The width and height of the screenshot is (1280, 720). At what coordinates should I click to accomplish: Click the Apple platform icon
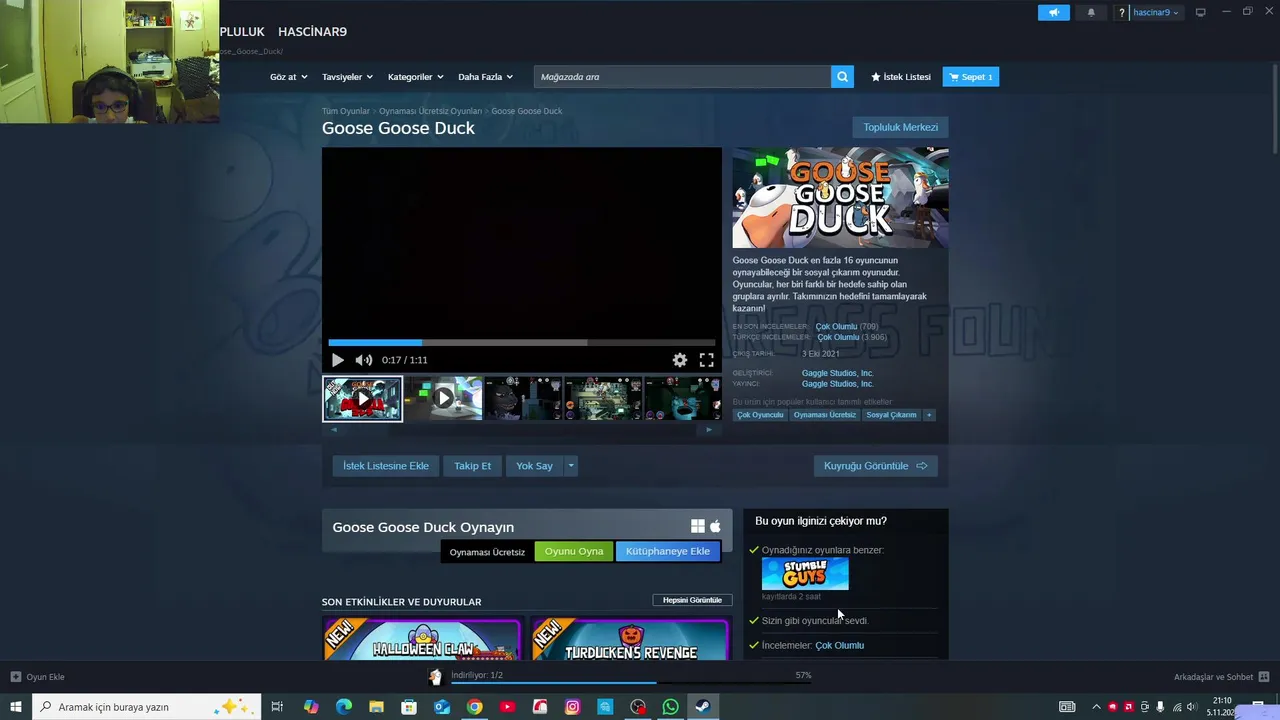pyautogui.click(x=715, y=527)
